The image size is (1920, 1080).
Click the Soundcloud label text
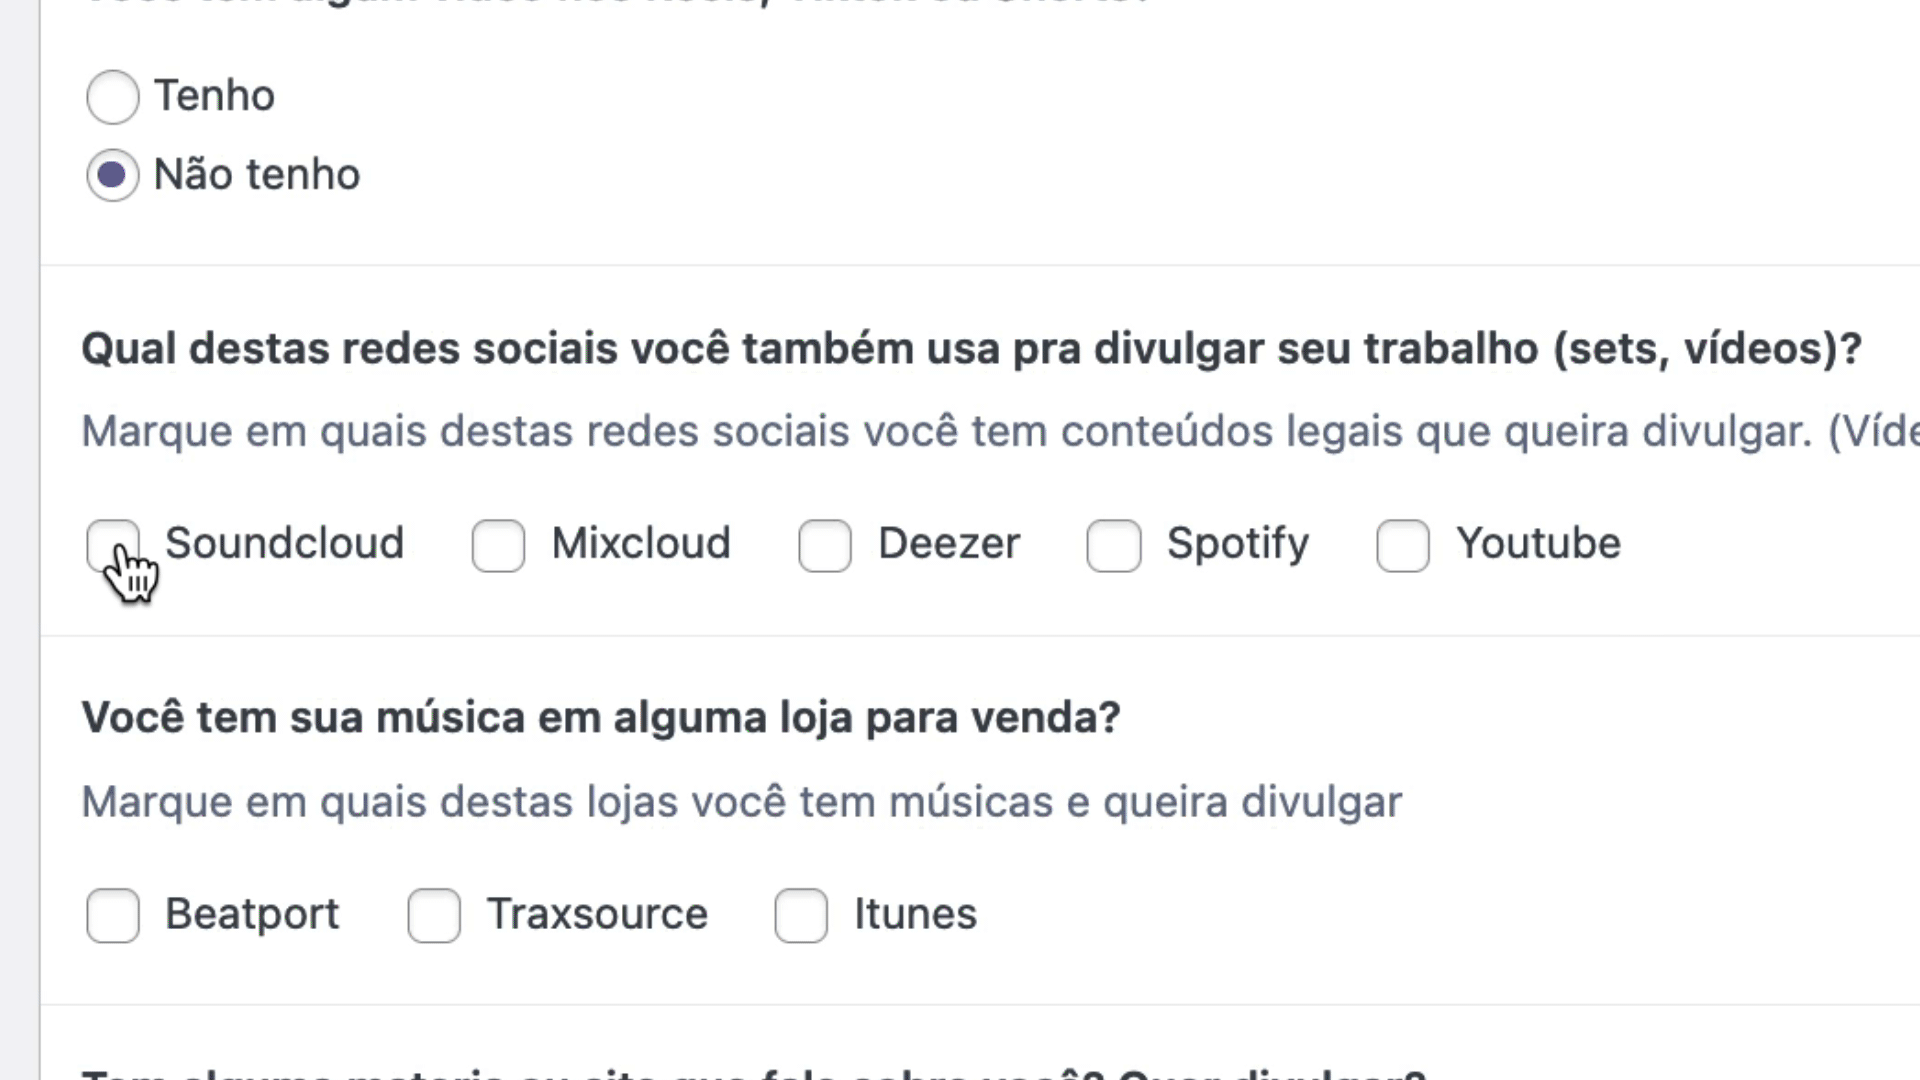point(284,544)
